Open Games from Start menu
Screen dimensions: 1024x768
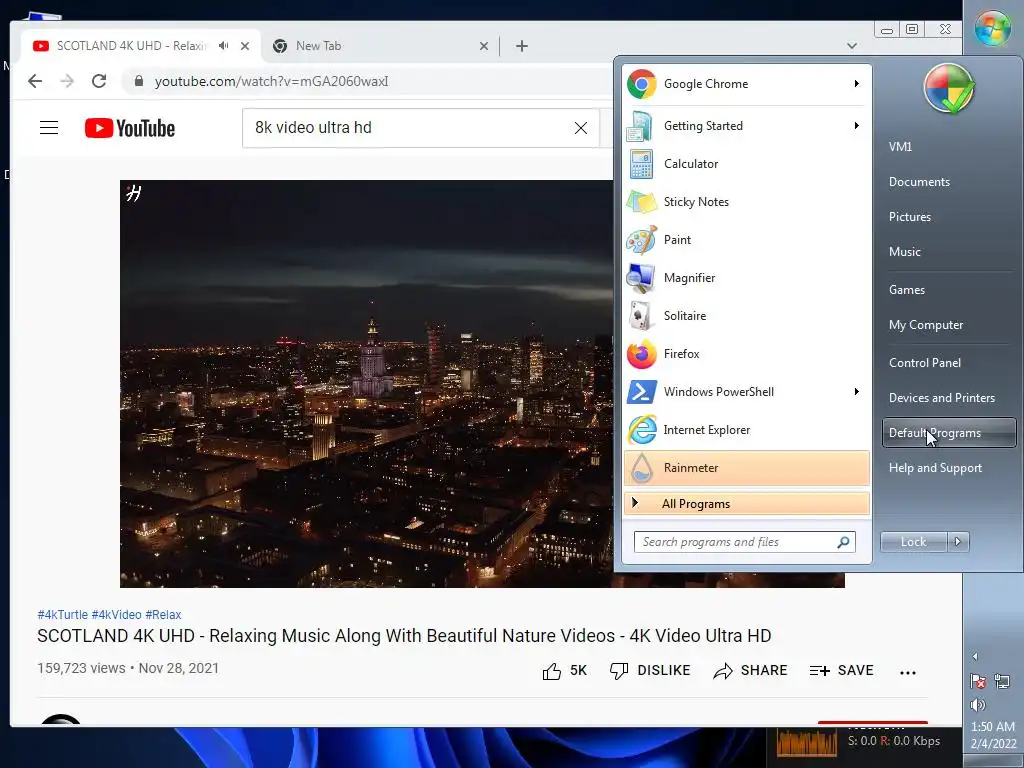pyautogui.click(x=906, y=290)
